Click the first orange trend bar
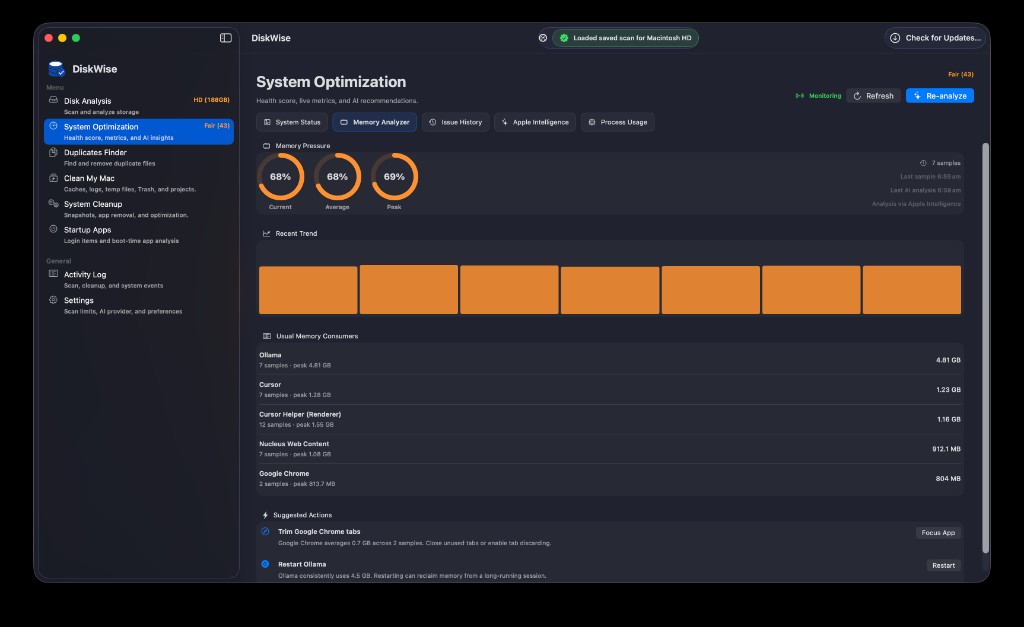Image resolution: width=1024 pixels, height=627 pixels. point(308,290)
